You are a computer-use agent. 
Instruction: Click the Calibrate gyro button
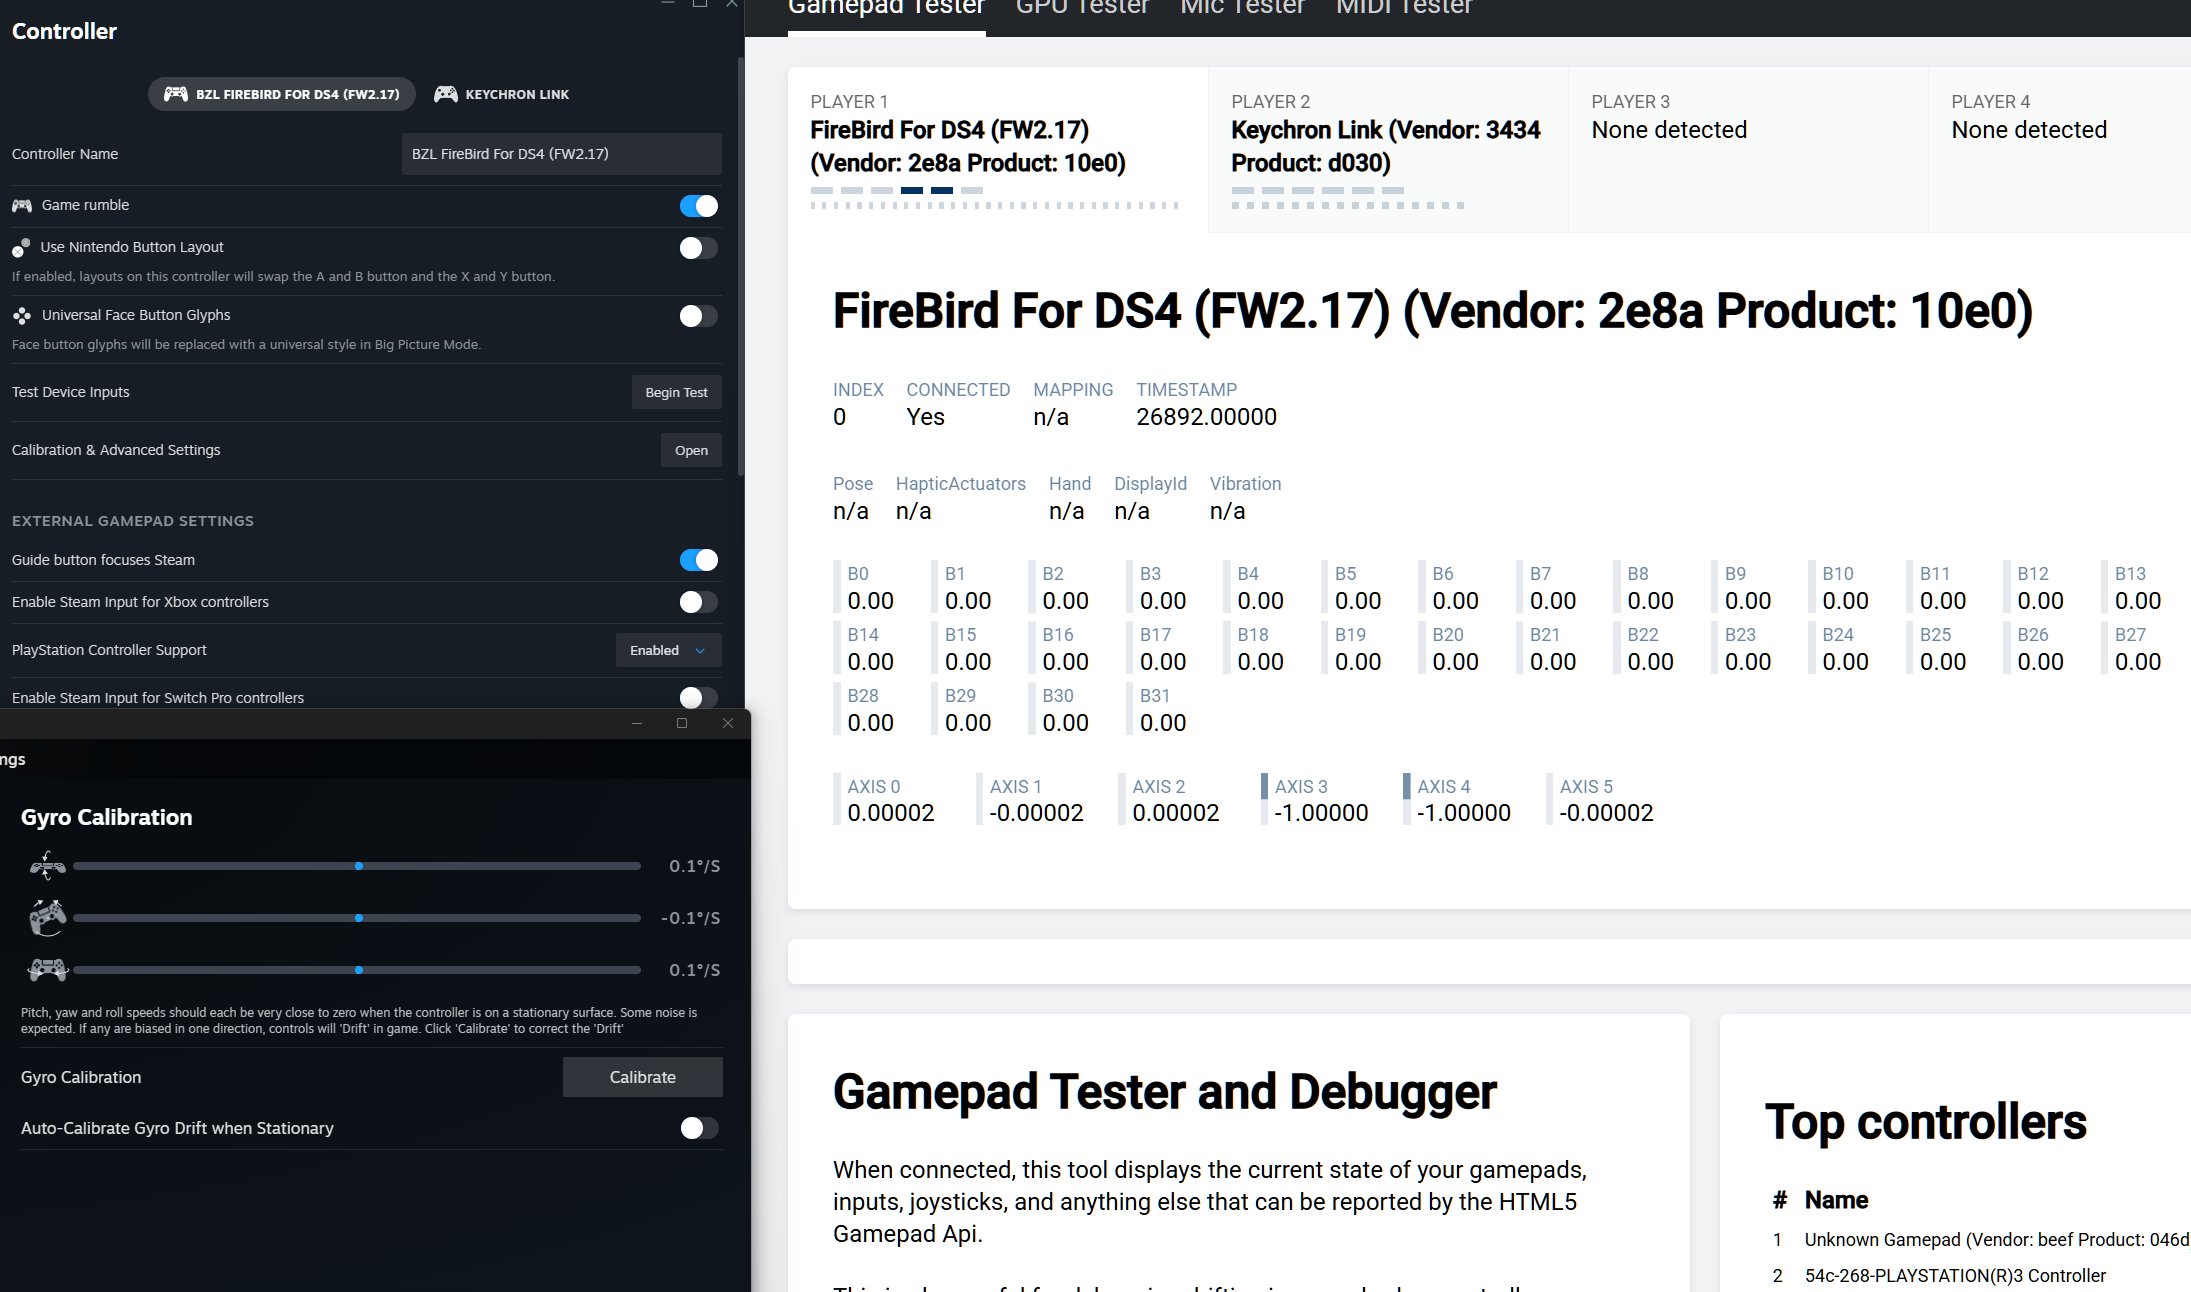pyautogui.click(x=642, y=1077)
